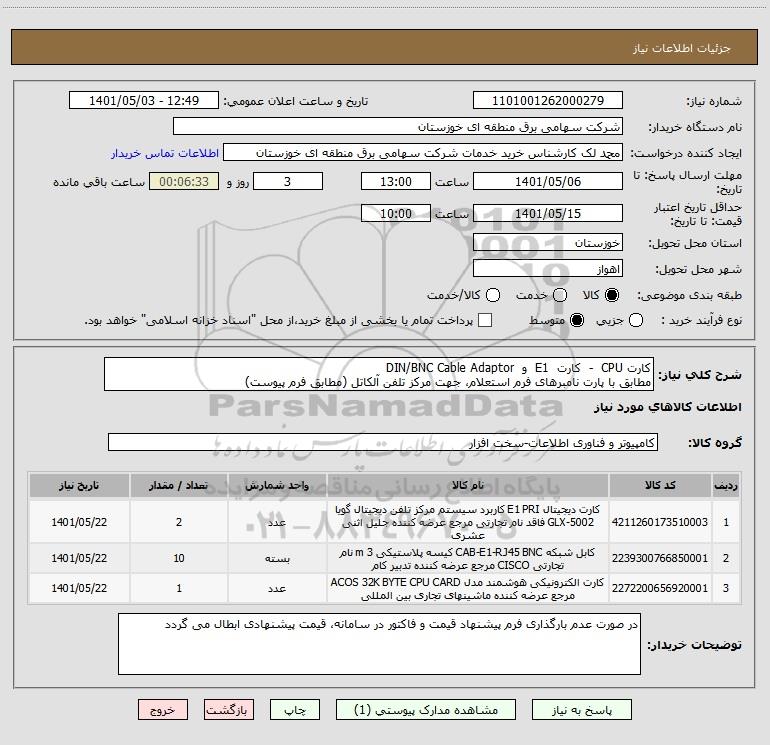
Task: Select the متوسط purchase type radio
Action: (x=577, y=320)
